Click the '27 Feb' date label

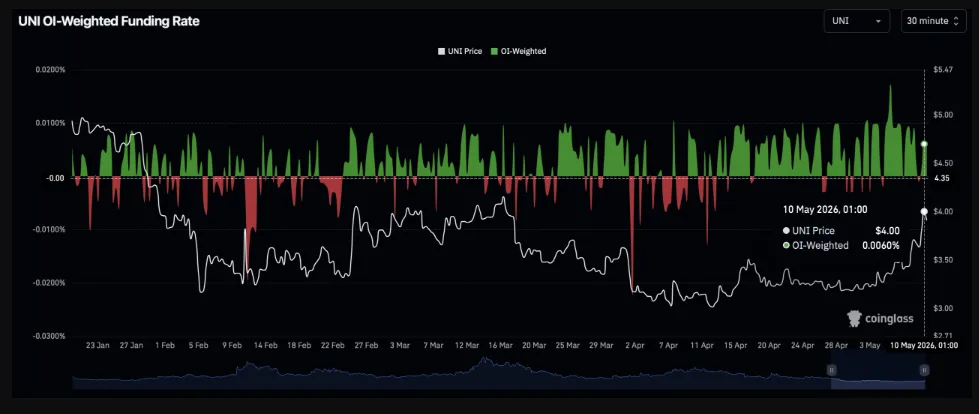(367, 345)
